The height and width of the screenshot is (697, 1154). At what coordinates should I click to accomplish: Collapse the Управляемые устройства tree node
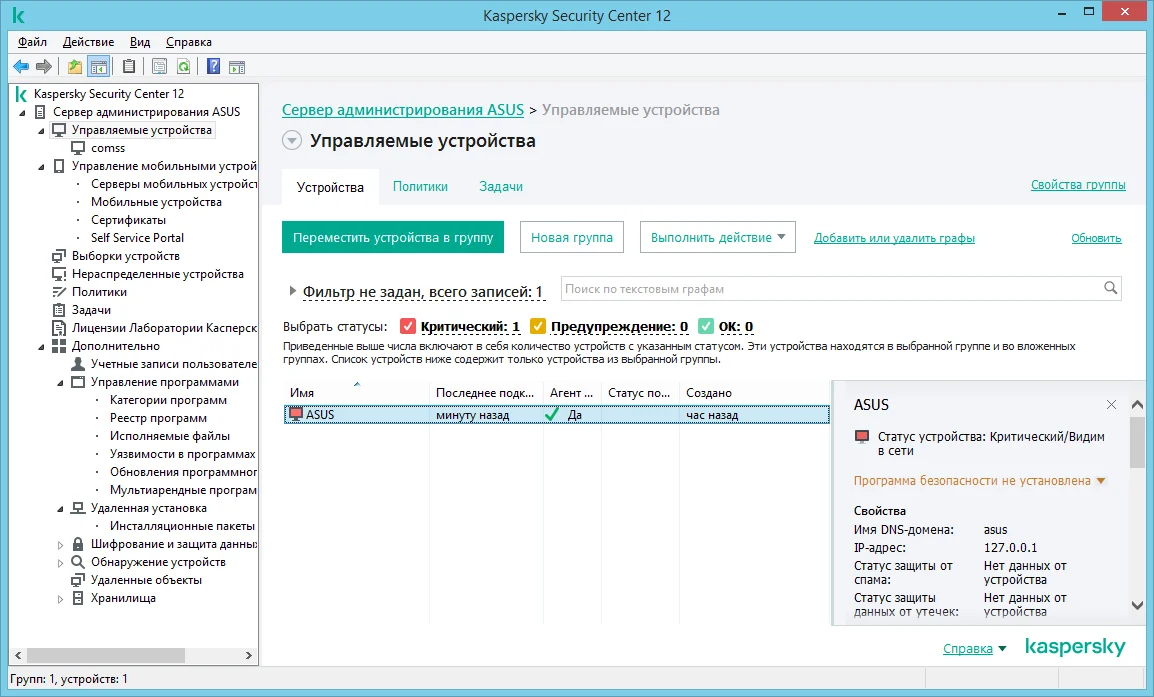pyautogui.click(x=41, y=131)
